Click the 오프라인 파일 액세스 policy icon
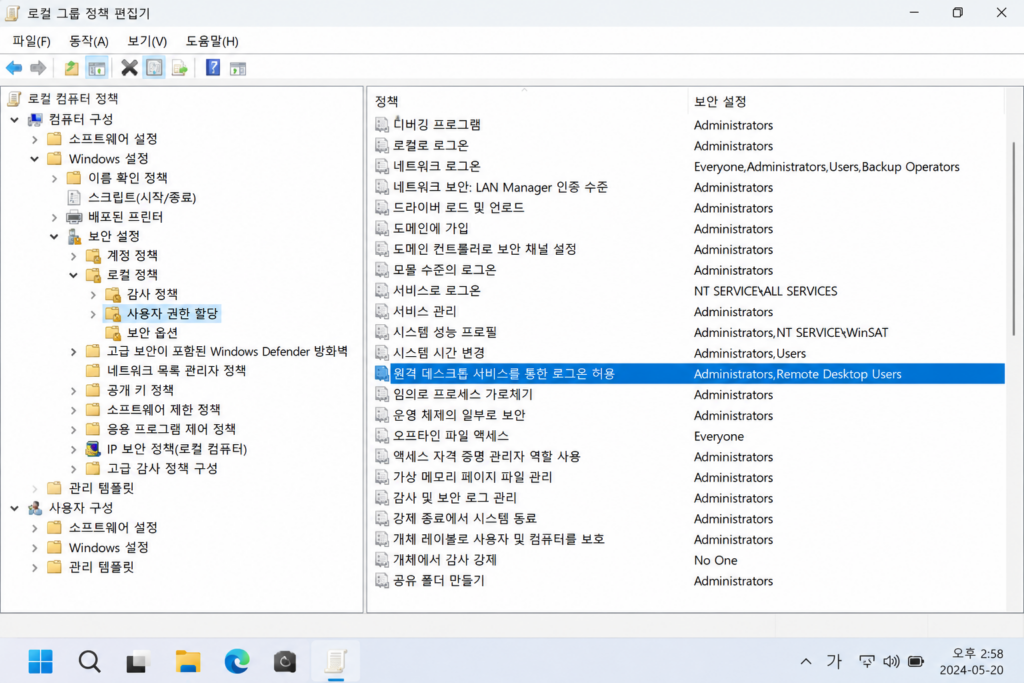The height and width of the screenshot is (683, 1024). [382, 436]
